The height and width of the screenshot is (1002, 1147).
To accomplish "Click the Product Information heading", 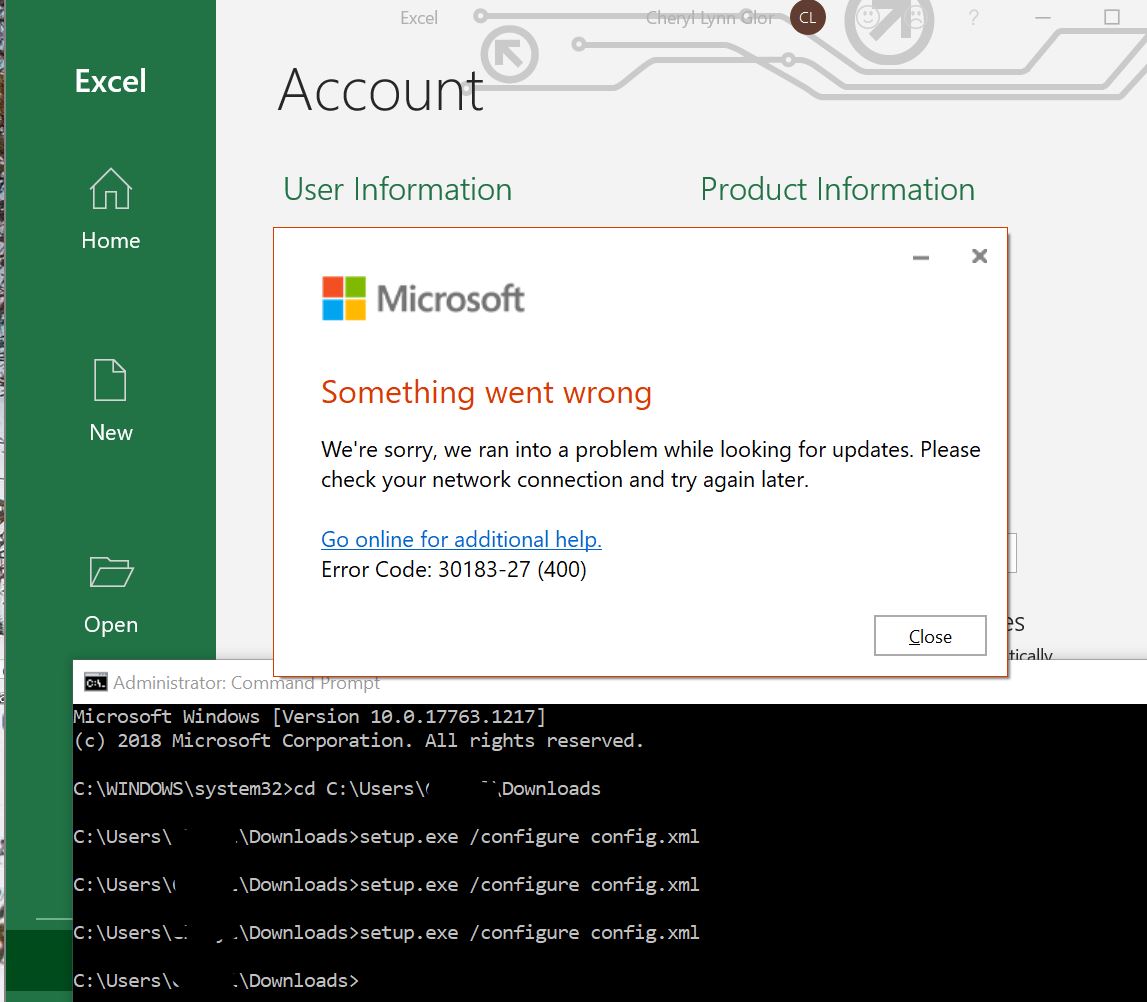I will click(x=838, y=189).
